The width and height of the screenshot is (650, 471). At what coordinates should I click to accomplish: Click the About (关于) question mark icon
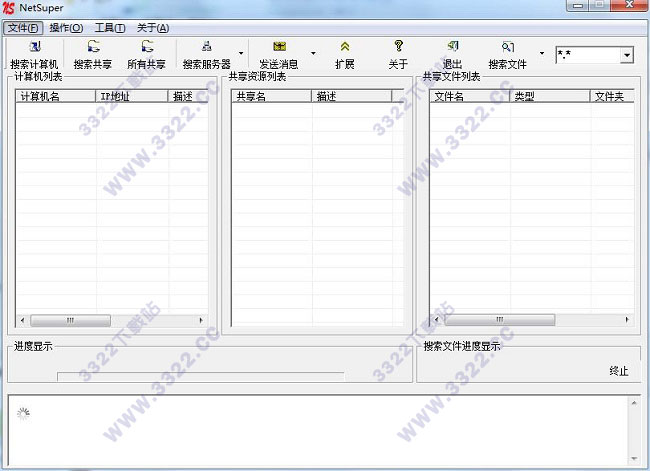click(x=398, y=46)
